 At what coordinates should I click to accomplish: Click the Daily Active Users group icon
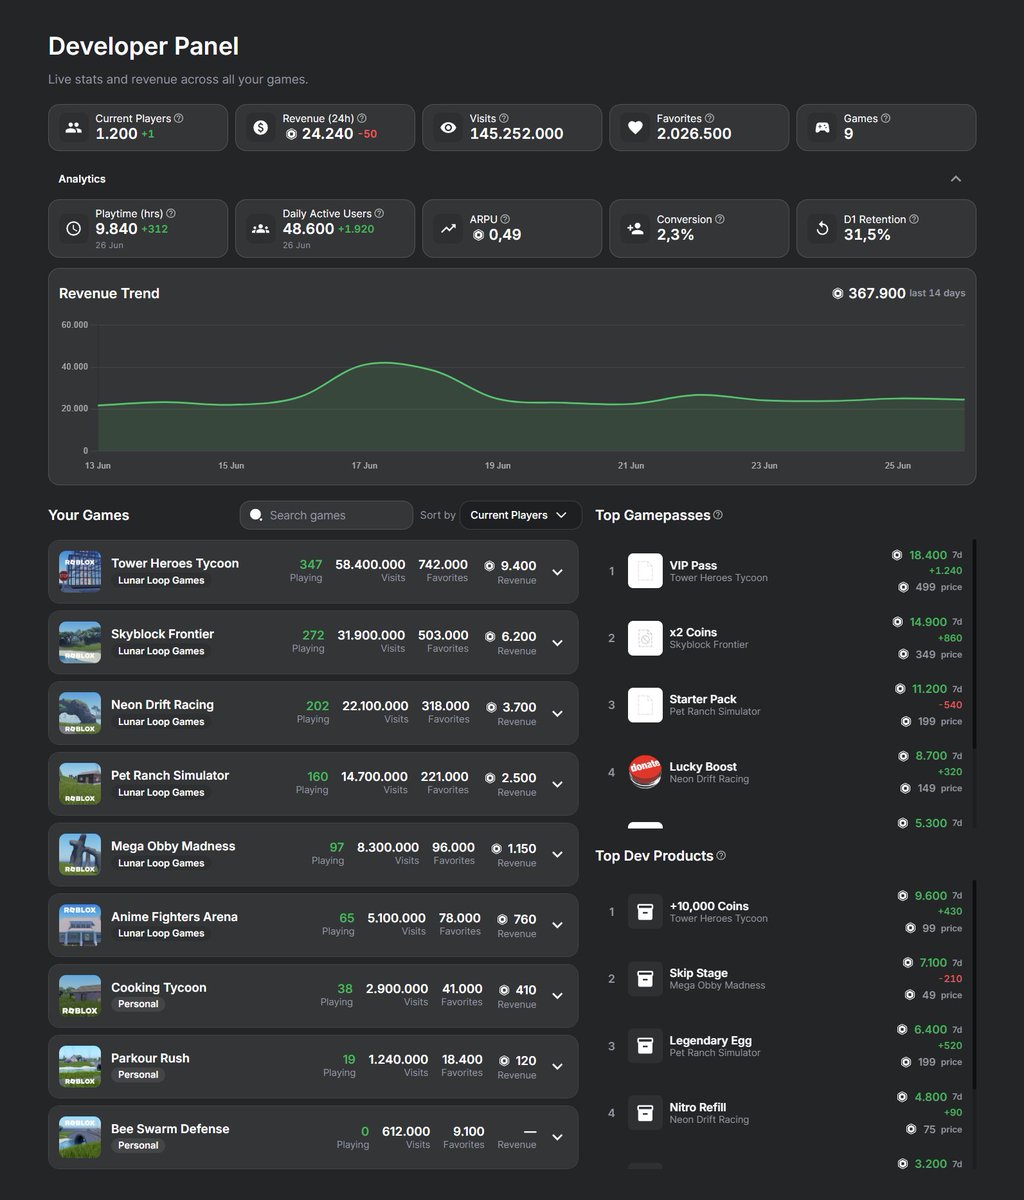tap(260, 228)
